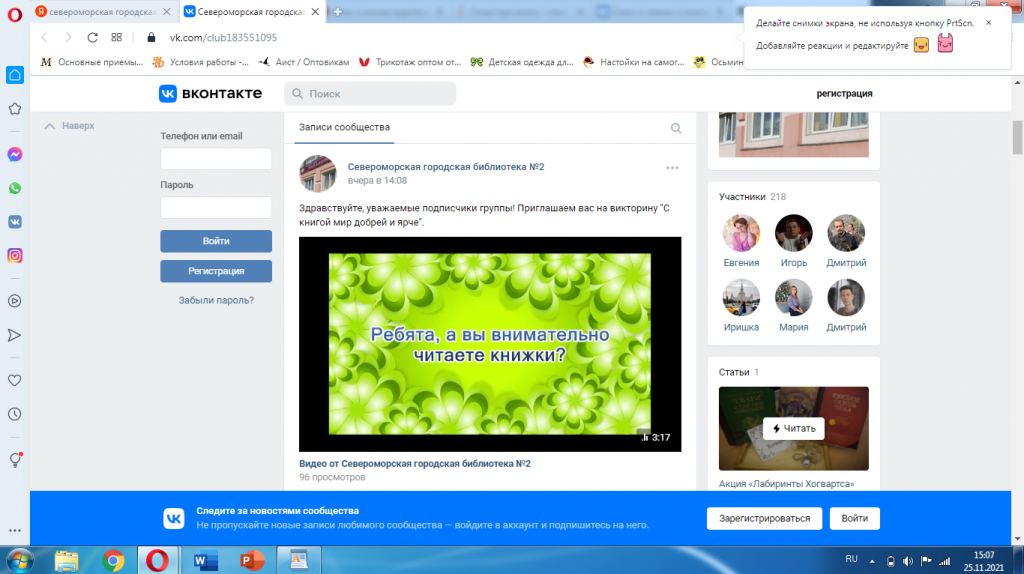The height and width of the screenshot is (574, 1024).
Task: Open PowerPoint from taskbar
Action: click(x=251, y=561)
